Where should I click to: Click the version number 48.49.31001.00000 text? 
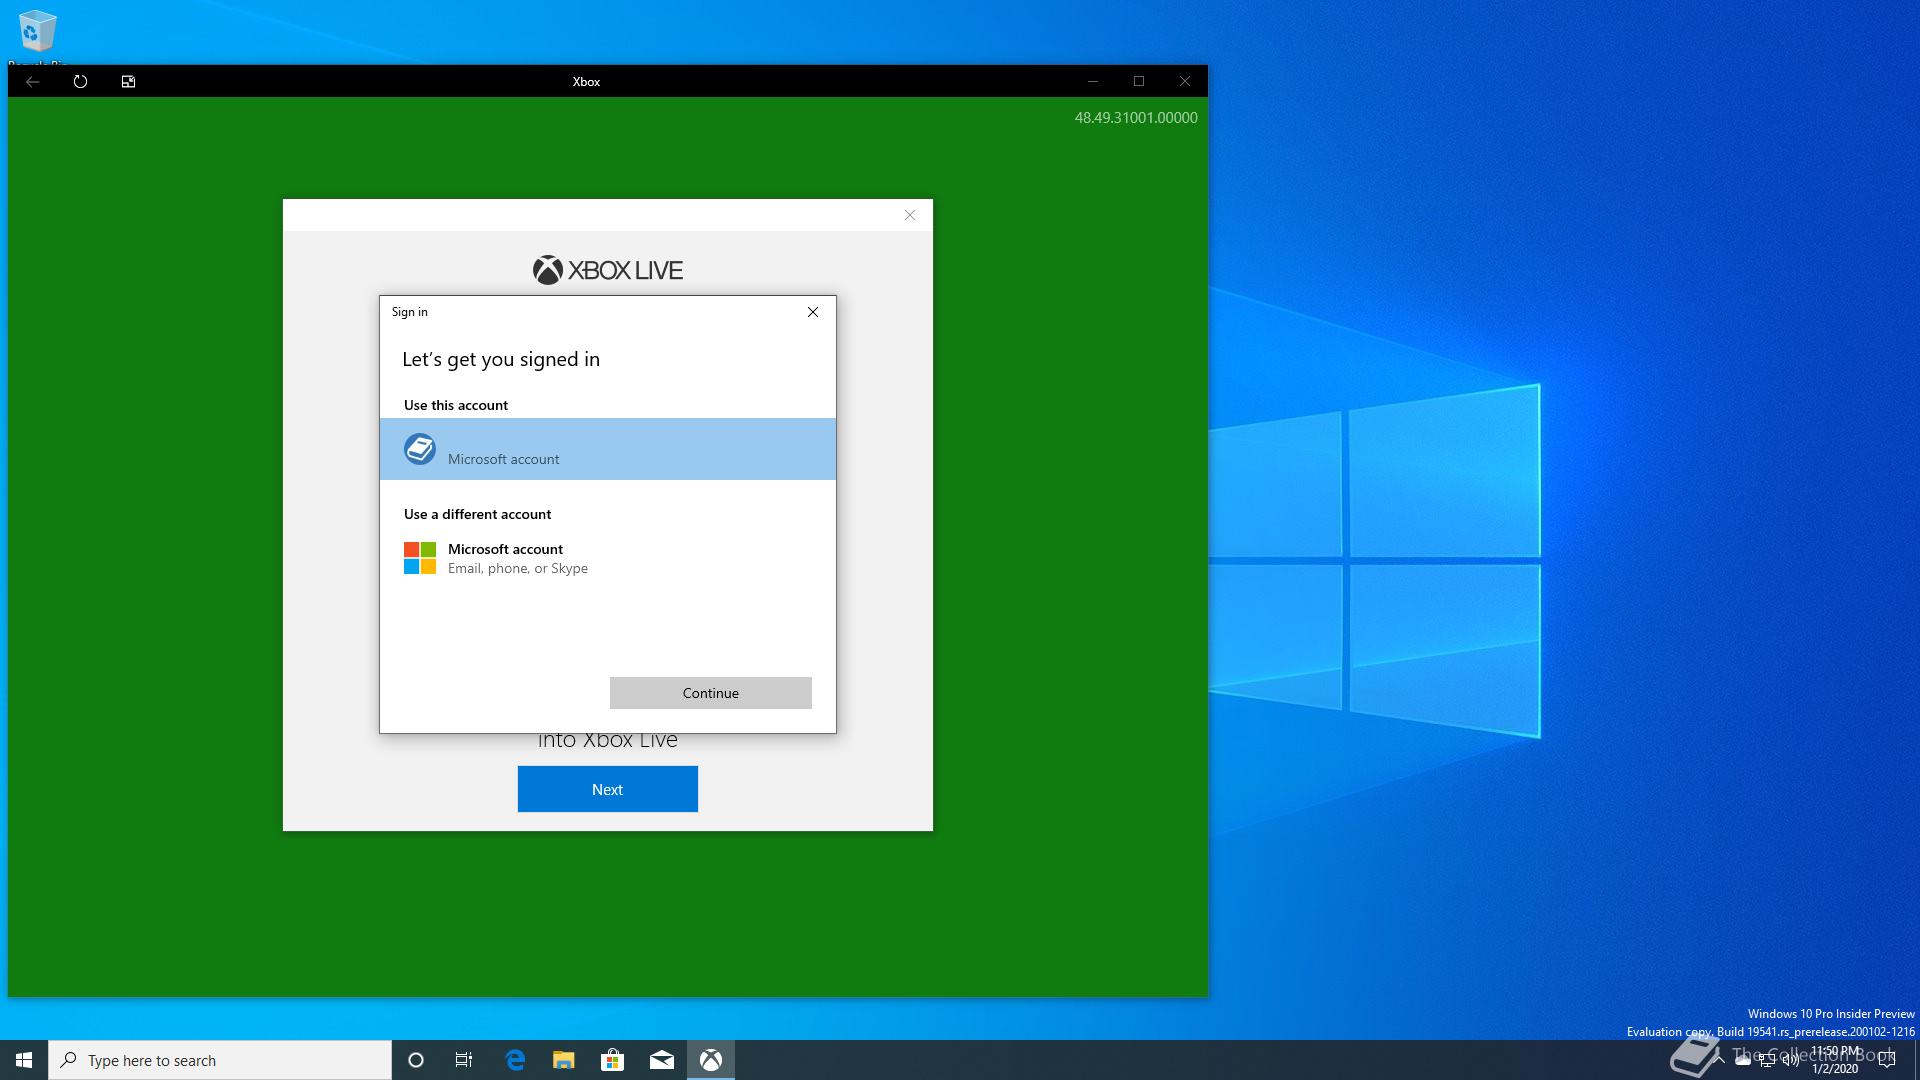tap(1136, 118)
